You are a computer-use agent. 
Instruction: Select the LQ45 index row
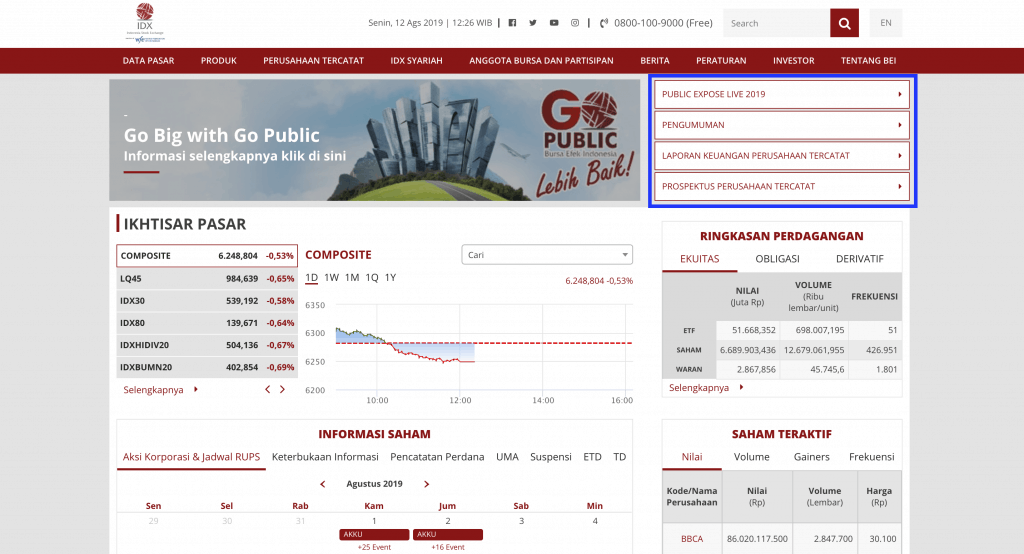point(207,278)
